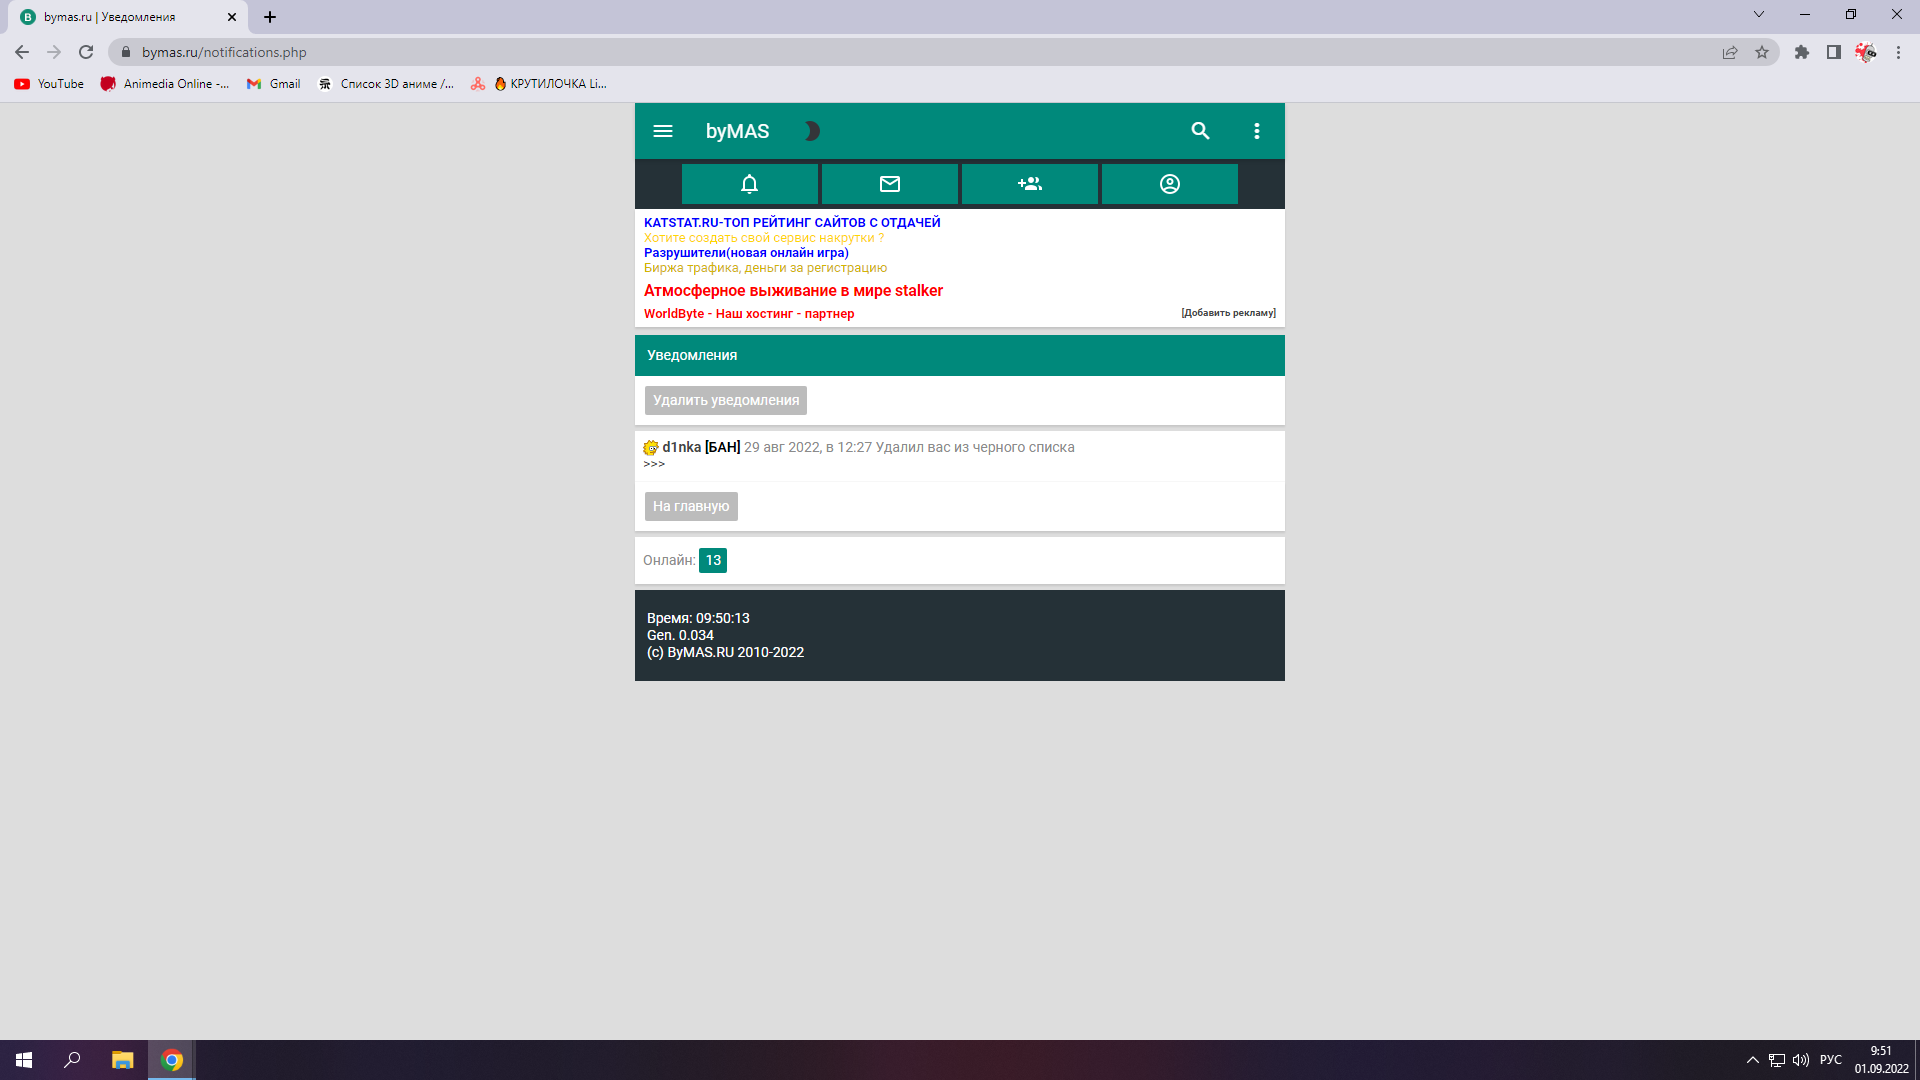
Task: Click the site search magnifier icon
Action: point(1200,131)
